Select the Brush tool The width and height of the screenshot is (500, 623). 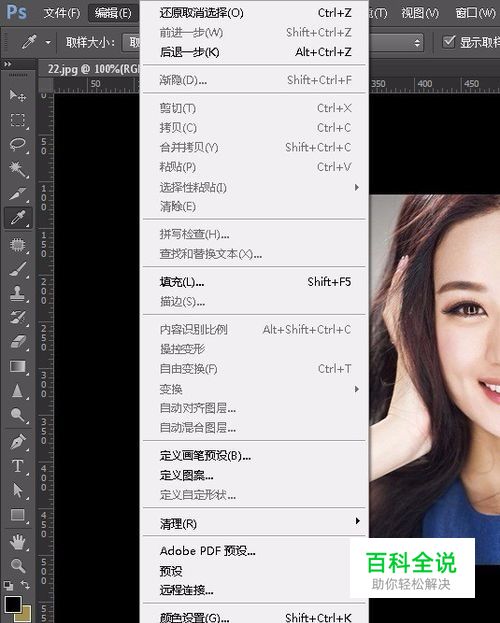click(x=17, y=269)
